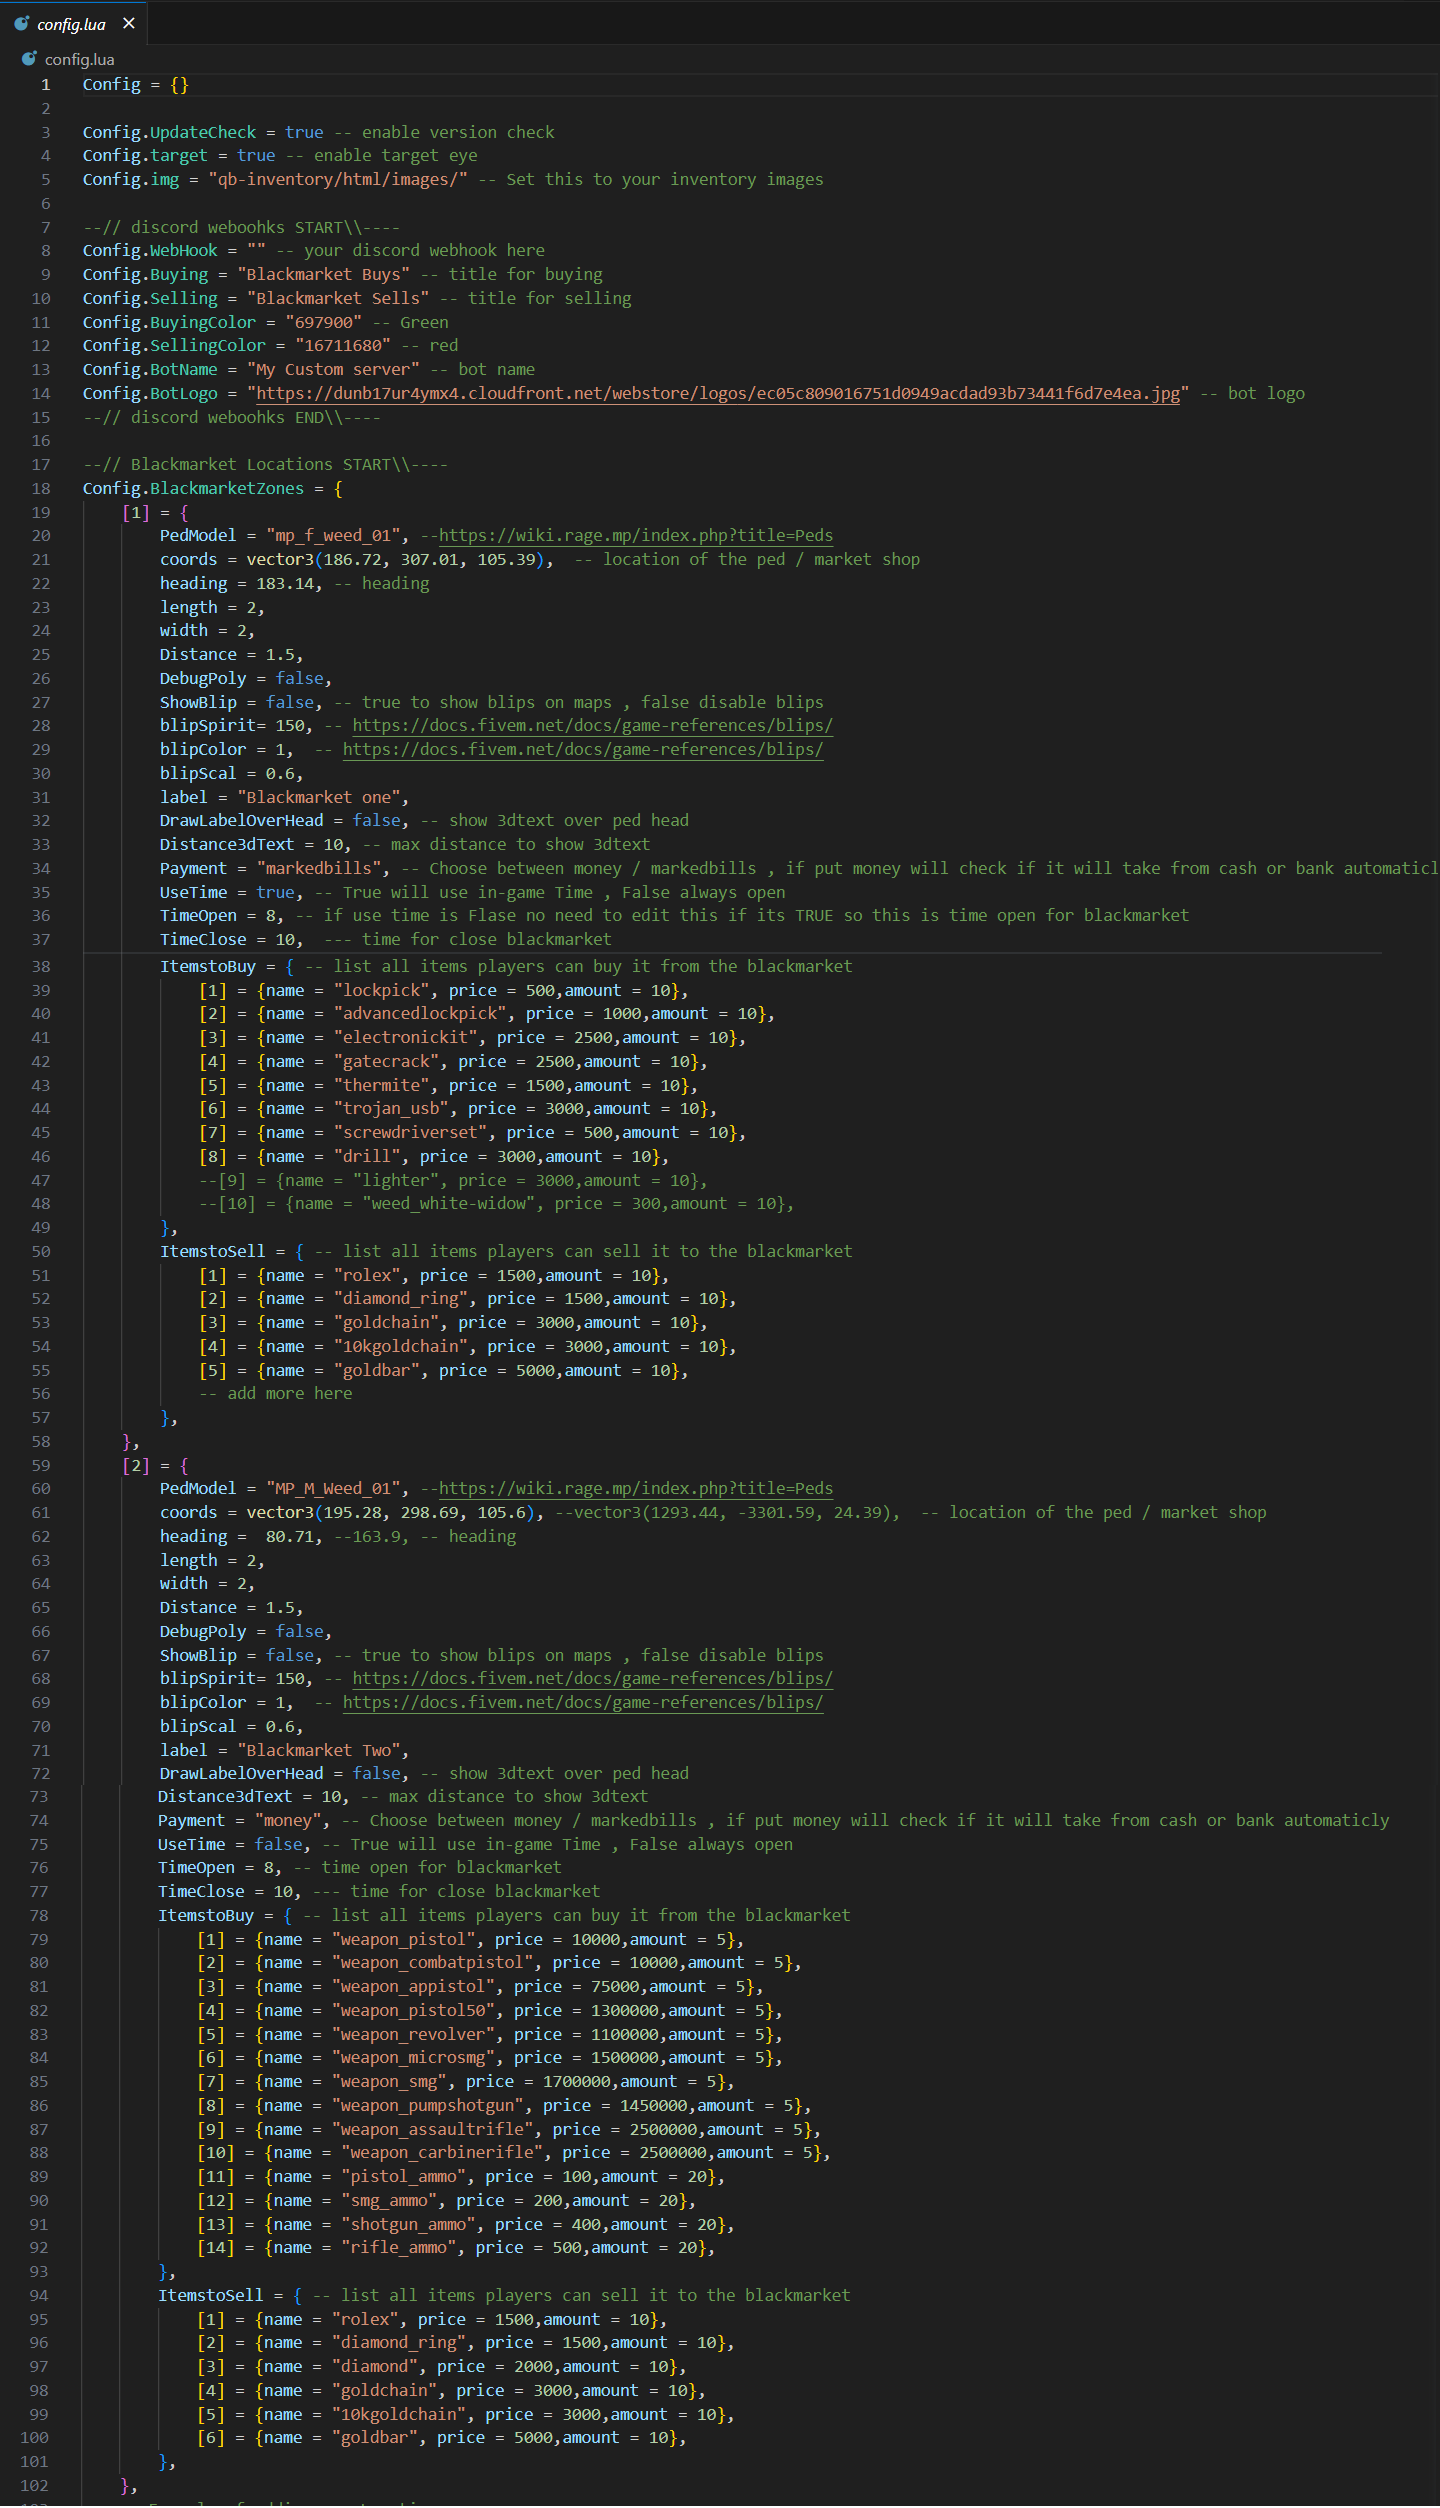1440x2508 pixels.
Task: Select the config.lua tab title
Action: coord(71,24)
